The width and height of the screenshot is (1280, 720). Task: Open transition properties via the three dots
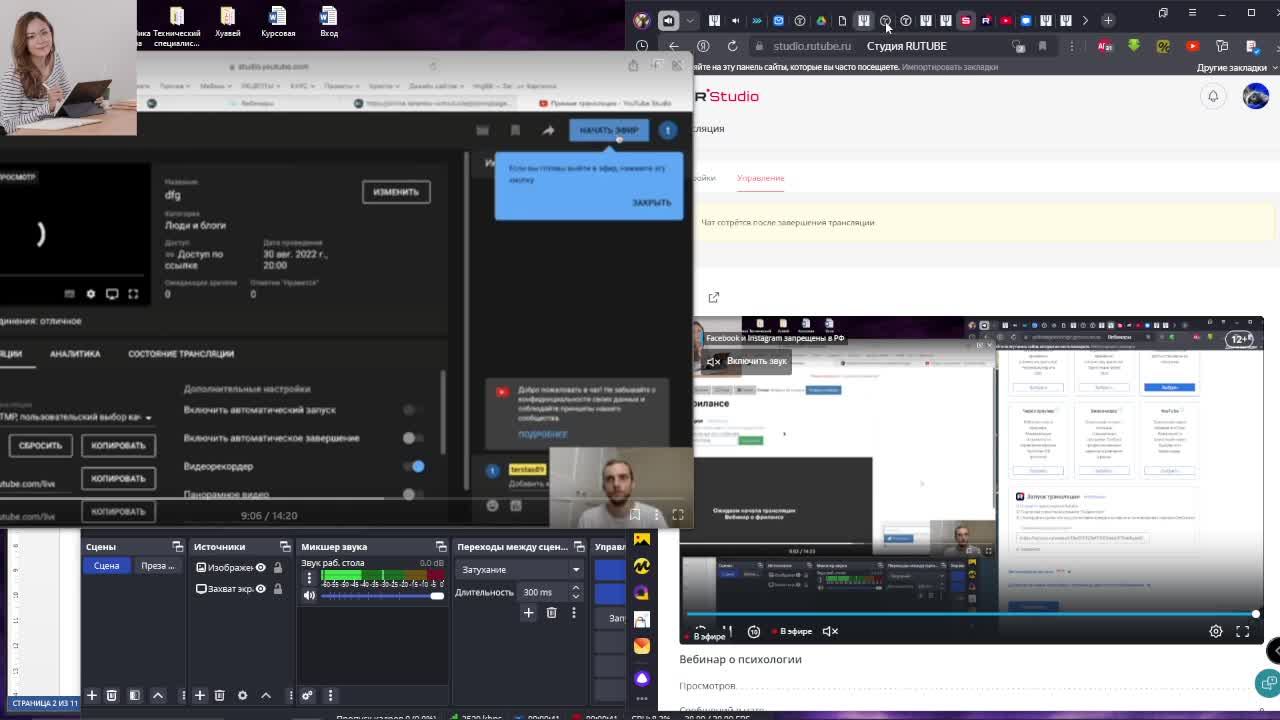(573, 612)
